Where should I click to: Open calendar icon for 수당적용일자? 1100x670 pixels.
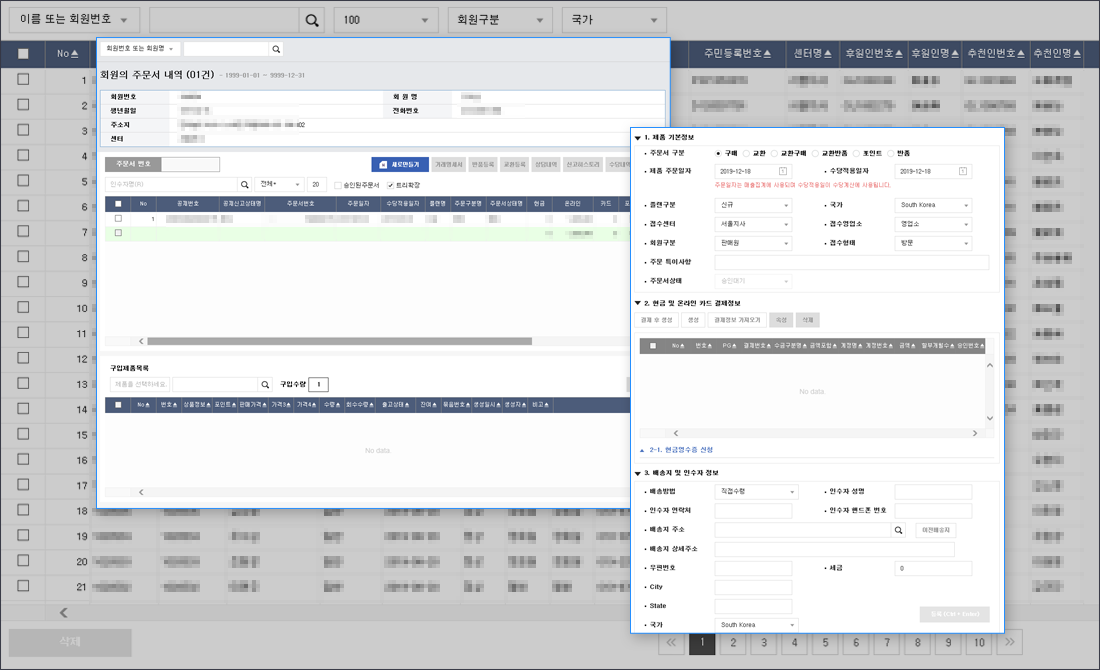963,172
